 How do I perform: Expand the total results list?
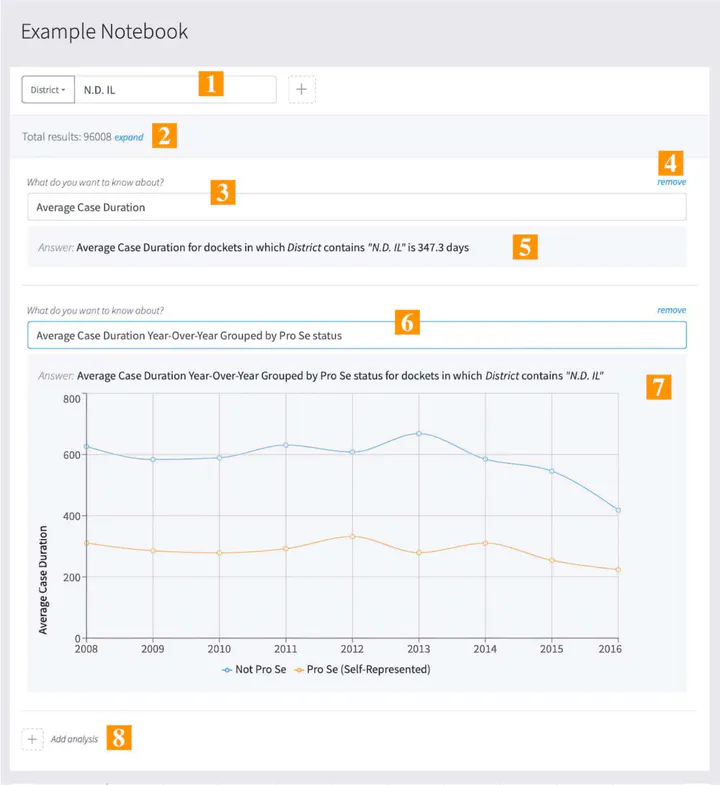click(129, 137)
